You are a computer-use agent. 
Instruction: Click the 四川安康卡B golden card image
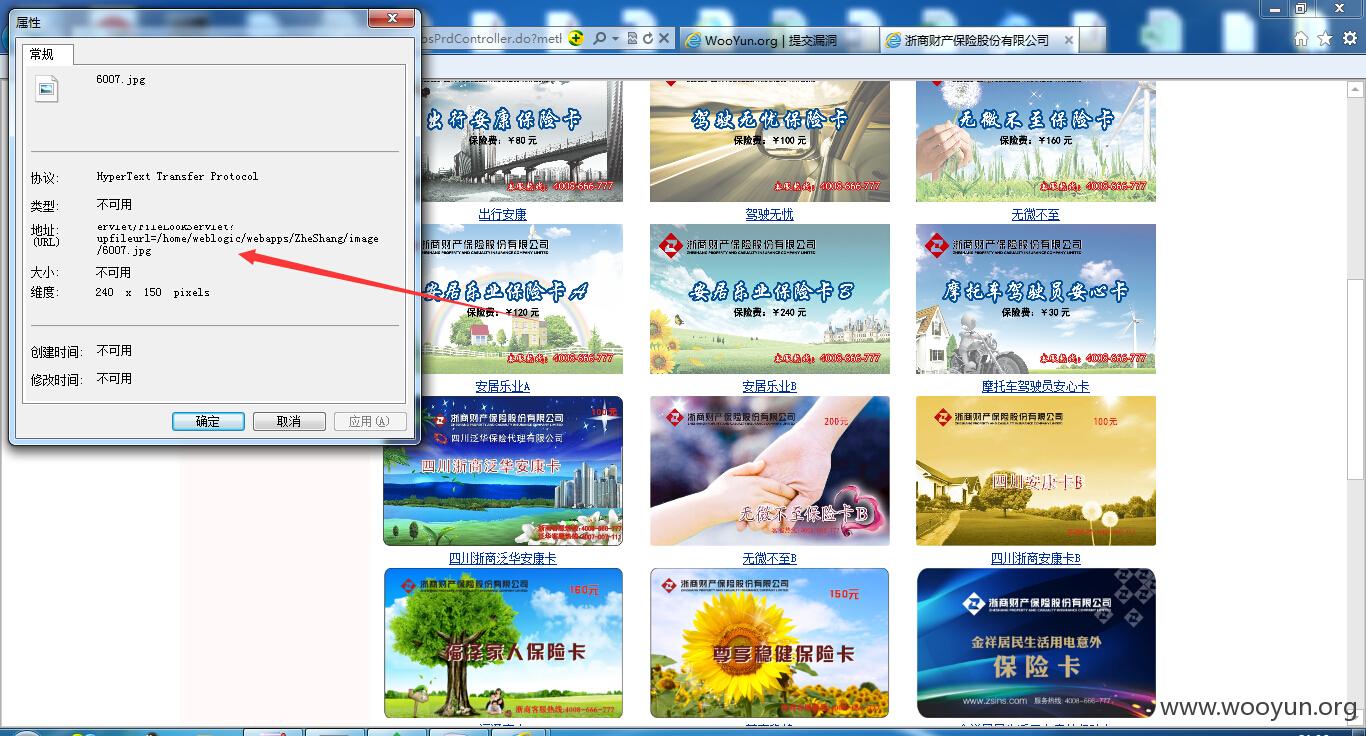[1035, 471]
